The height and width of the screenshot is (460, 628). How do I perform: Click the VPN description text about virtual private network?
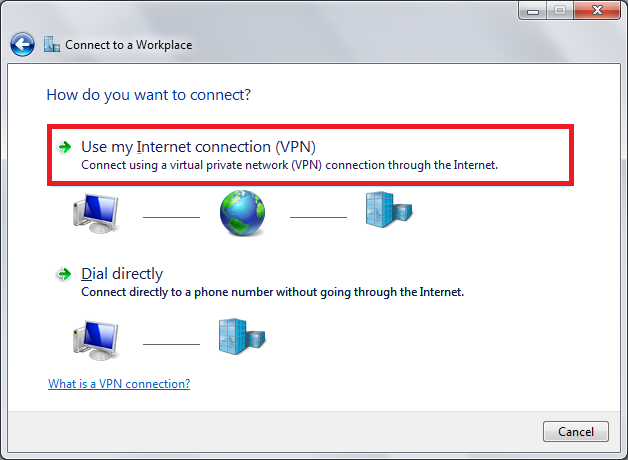[x=290, y=165]
